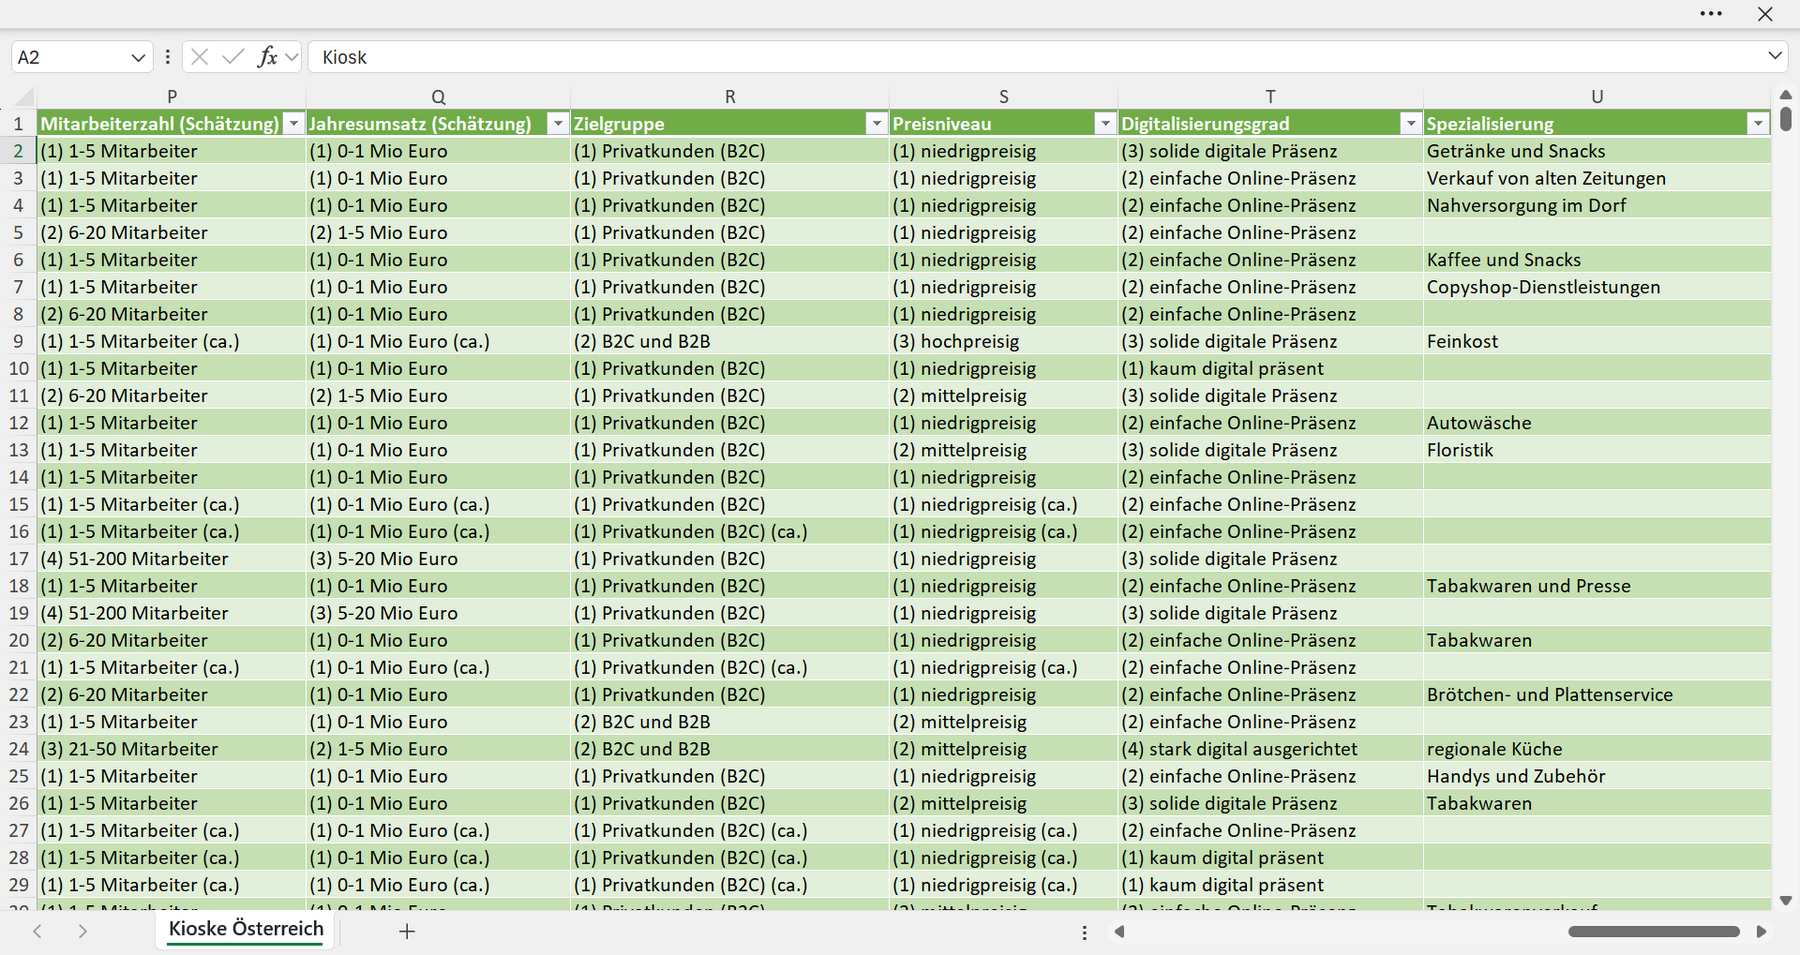Go to next sheet with right arrow
The width and height of the screenshot is (1800, 955).
(83, 931)
